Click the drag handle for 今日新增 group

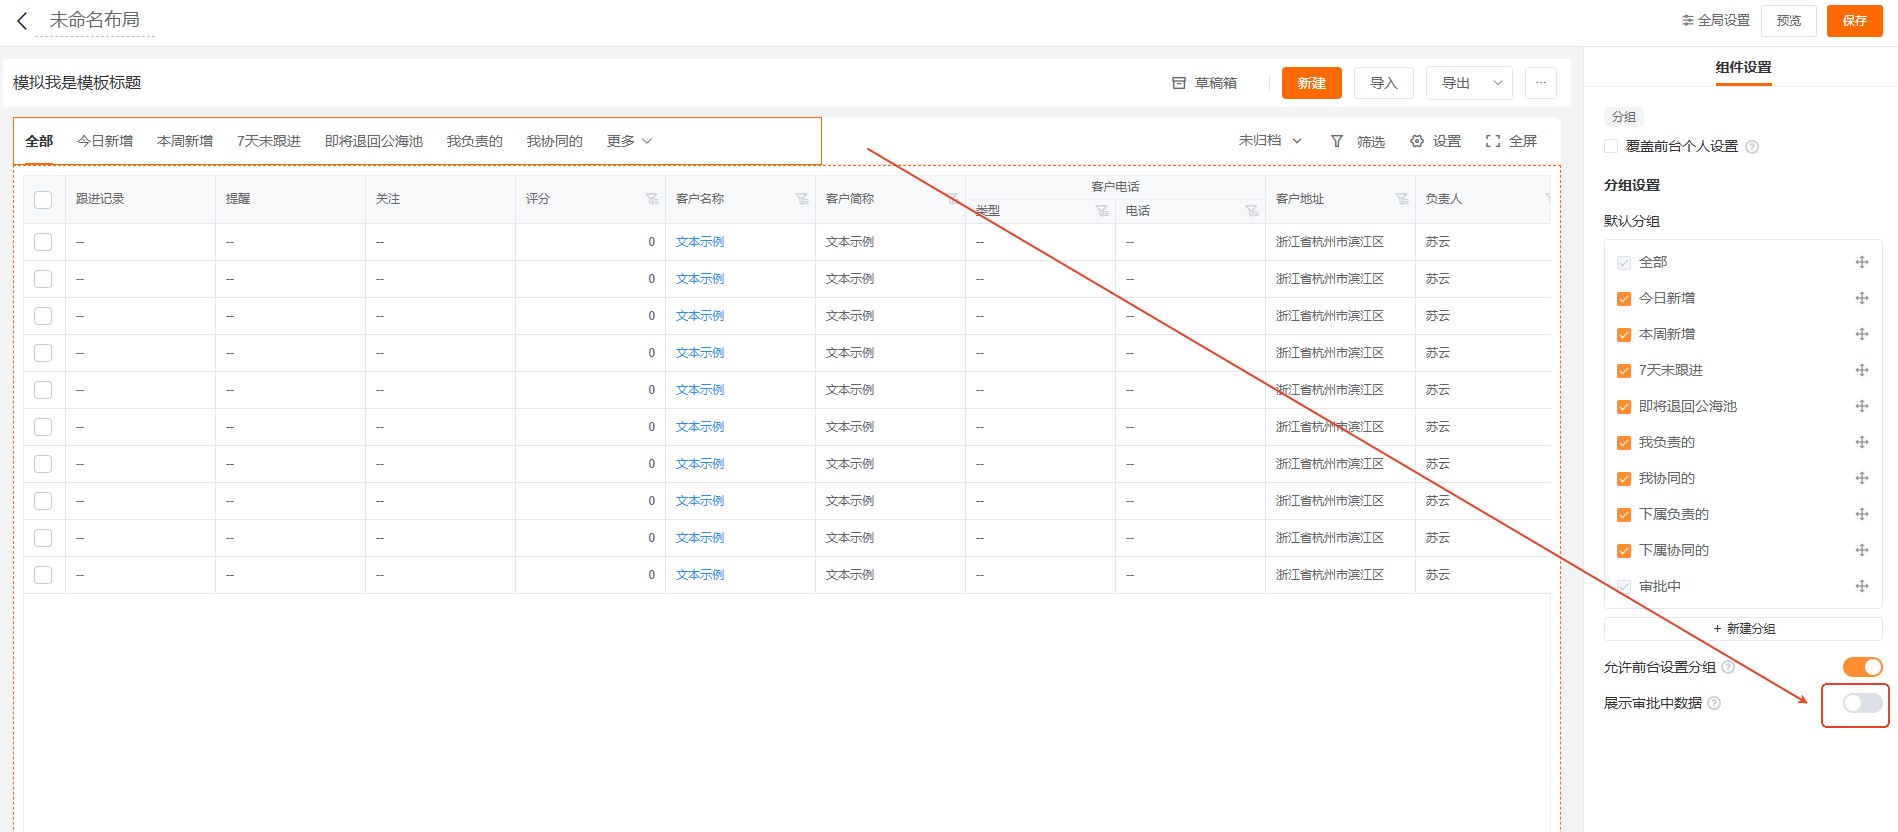[x=1861, y=298]
